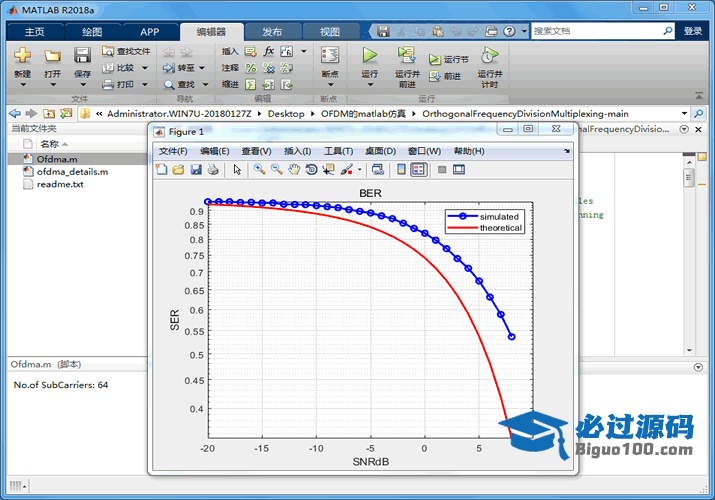Viewport: 715px width, 500px height.
Task: Expand the Ofdma.m details panel arrow
Action: click(698, 367)
